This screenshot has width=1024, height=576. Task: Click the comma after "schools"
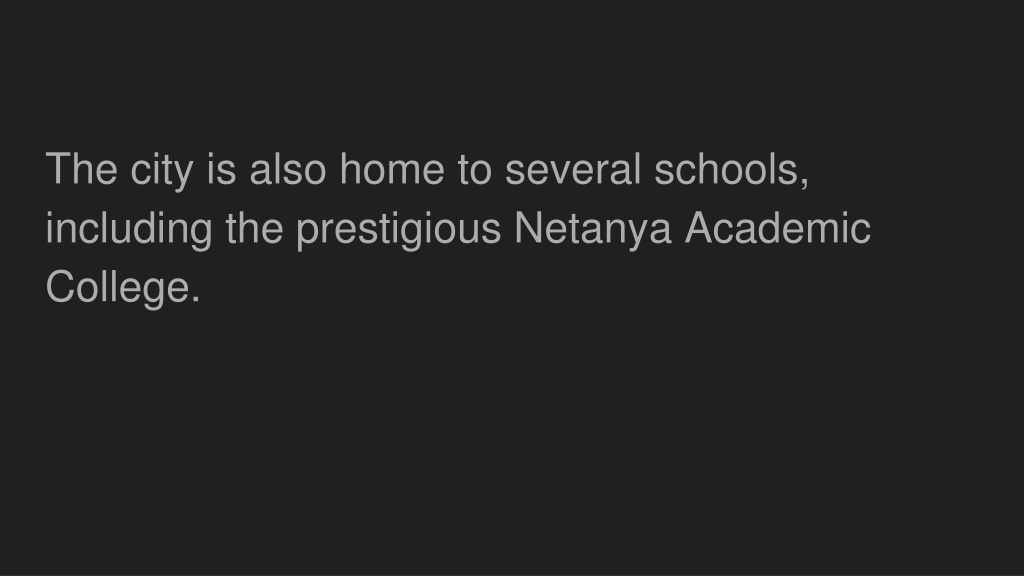(805, 182)
